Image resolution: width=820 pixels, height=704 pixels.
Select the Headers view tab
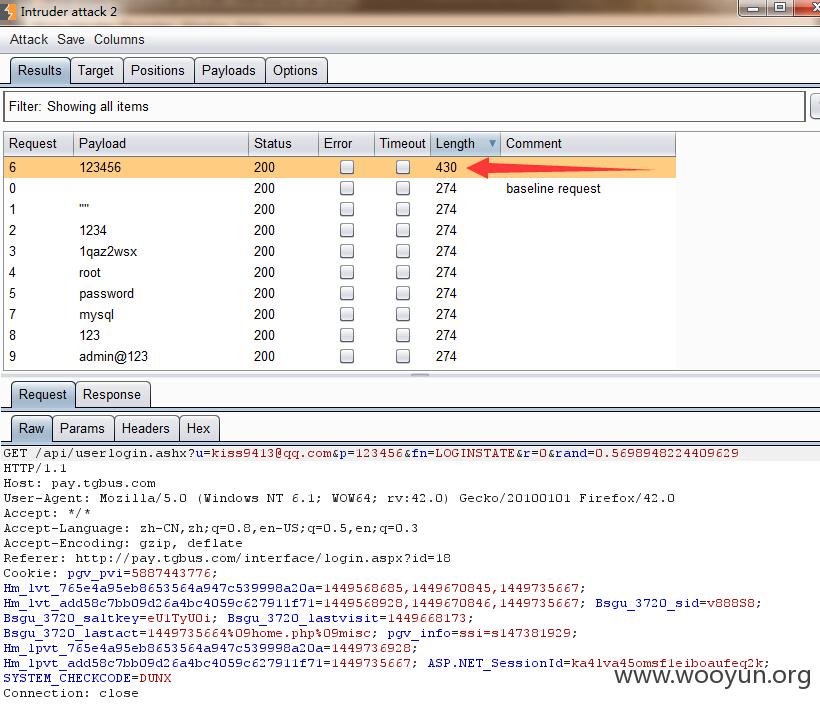point(146,428)
